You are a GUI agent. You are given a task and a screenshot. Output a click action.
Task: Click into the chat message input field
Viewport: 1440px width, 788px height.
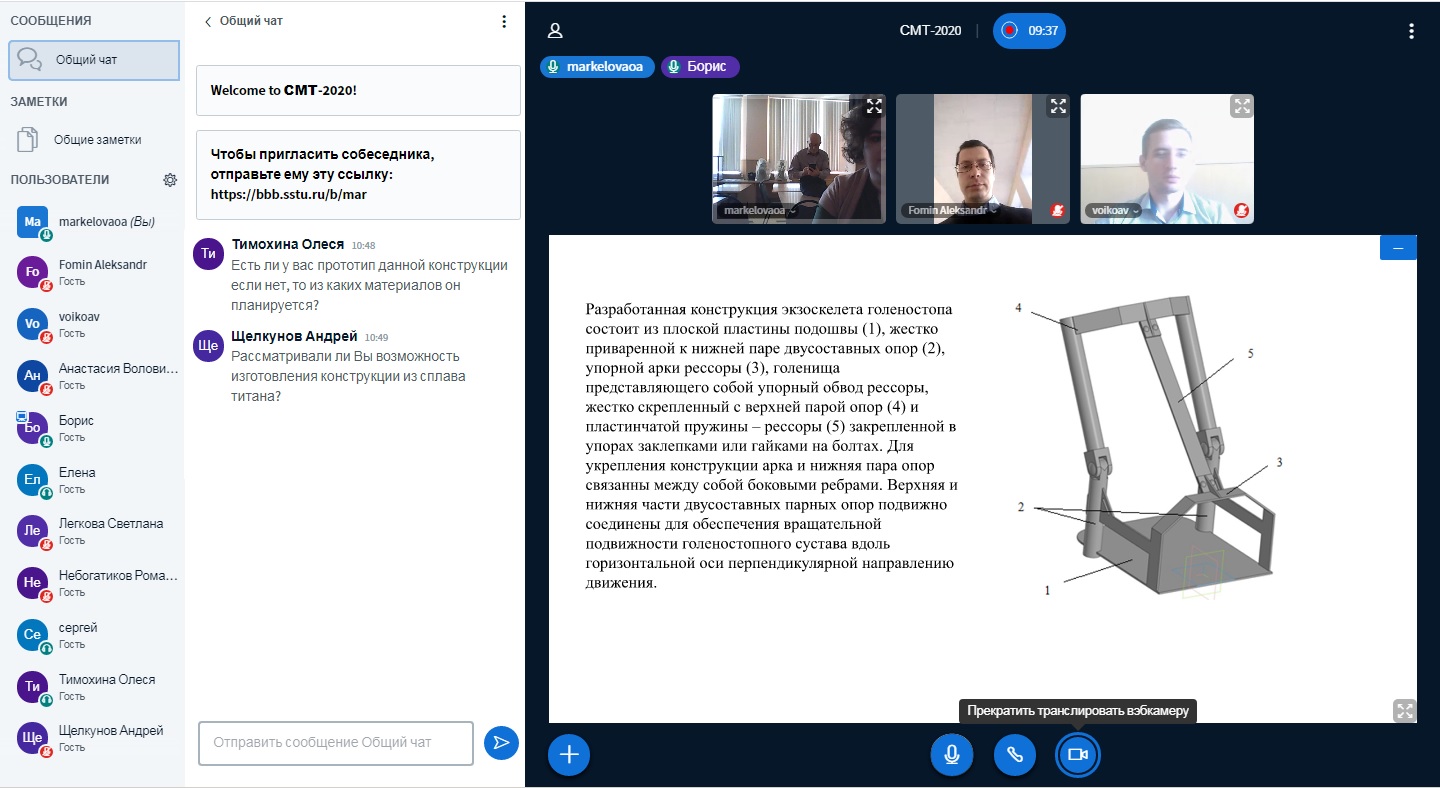(335, 743)
